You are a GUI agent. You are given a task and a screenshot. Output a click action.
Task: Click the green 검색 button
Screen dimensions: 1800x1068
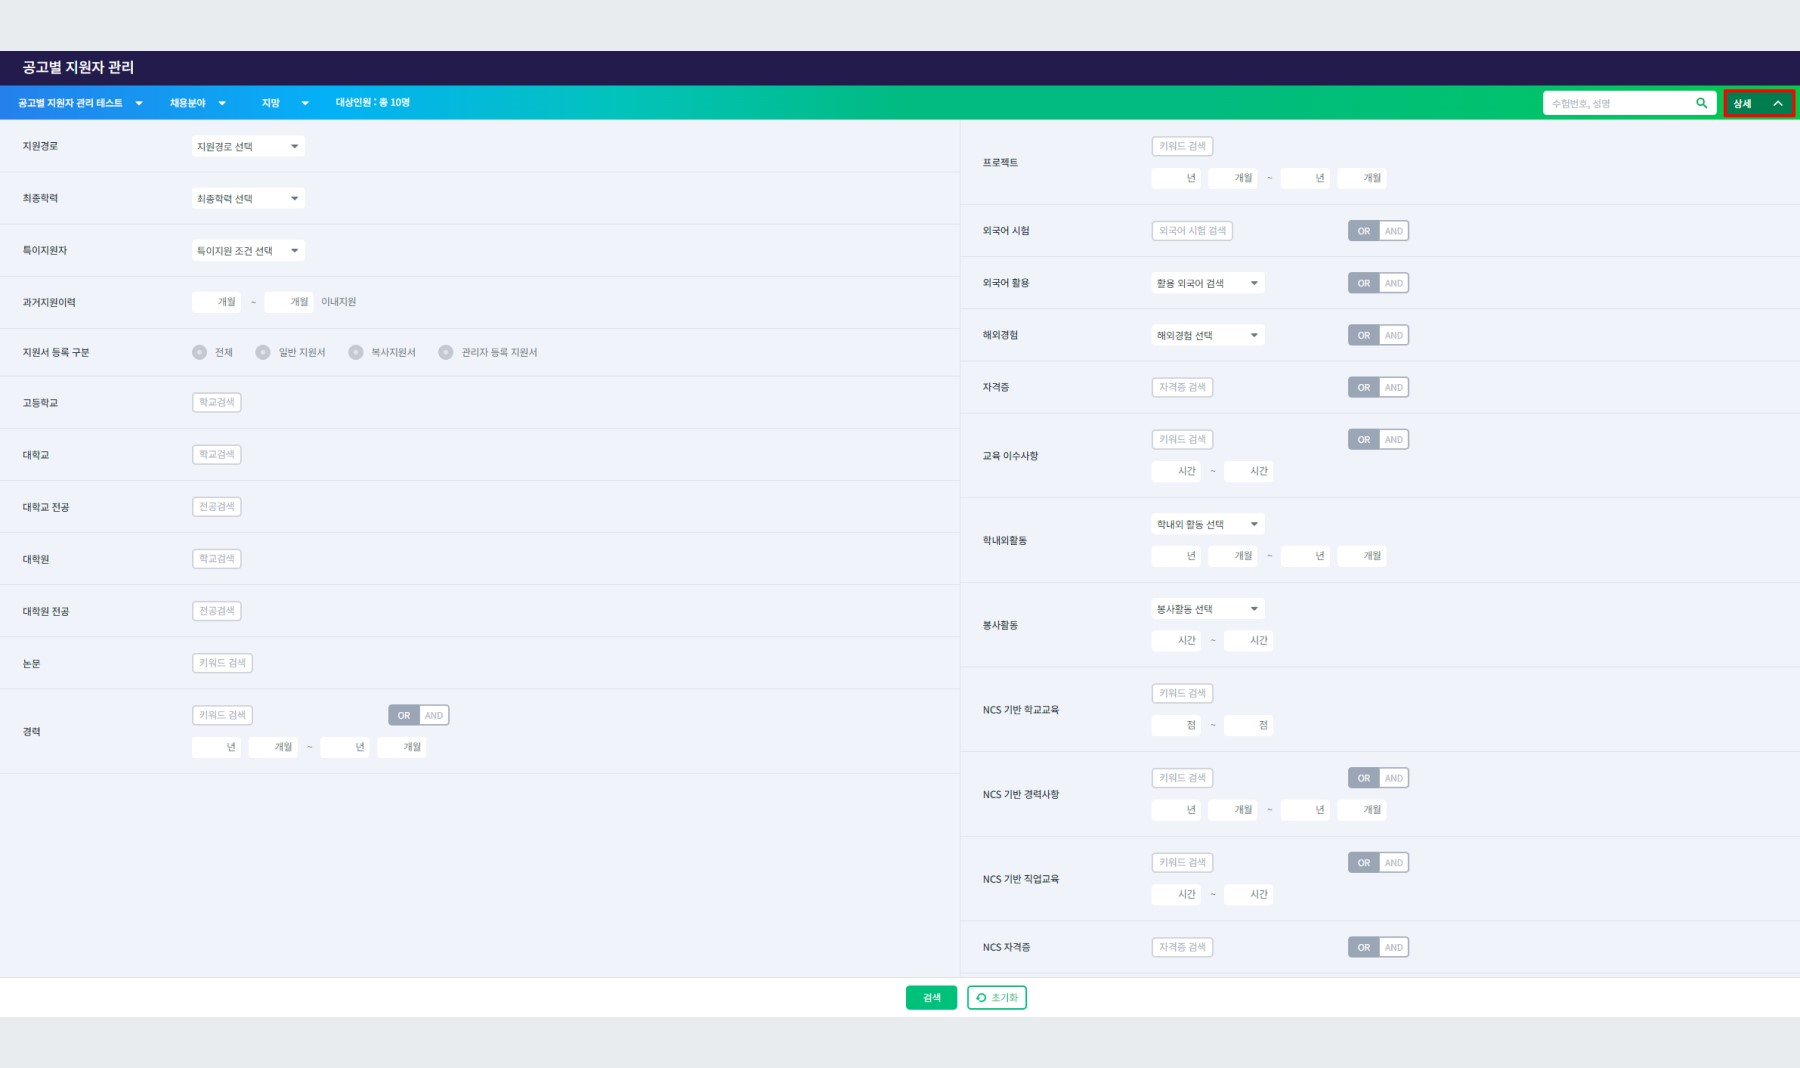931,998
